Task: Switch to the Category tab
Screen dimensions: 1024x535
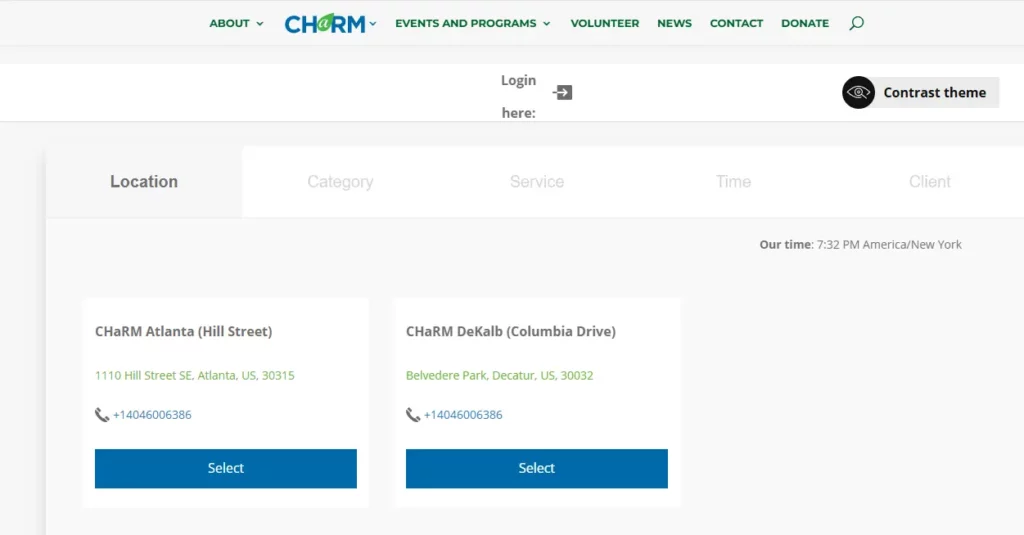Action: point(340,182)
